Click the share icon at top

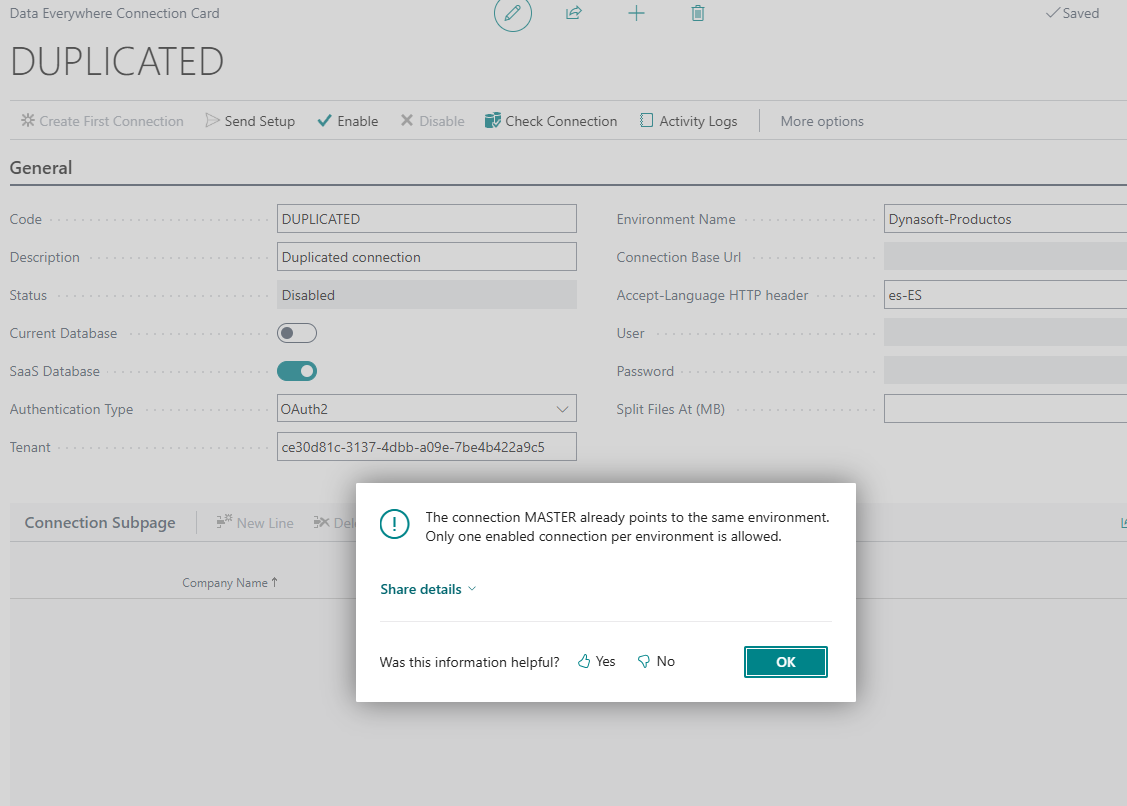click(574, 13)
